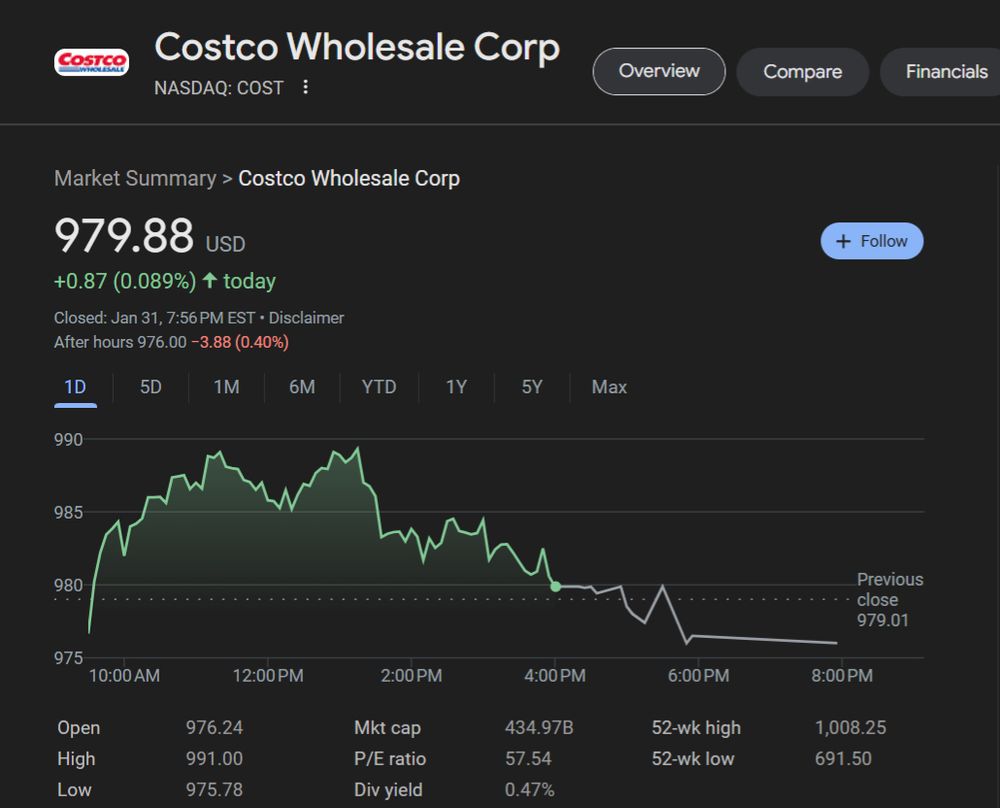Click the 979.88 price value
This screenshot has width=1000, height=808.
(x=124, y=235)
